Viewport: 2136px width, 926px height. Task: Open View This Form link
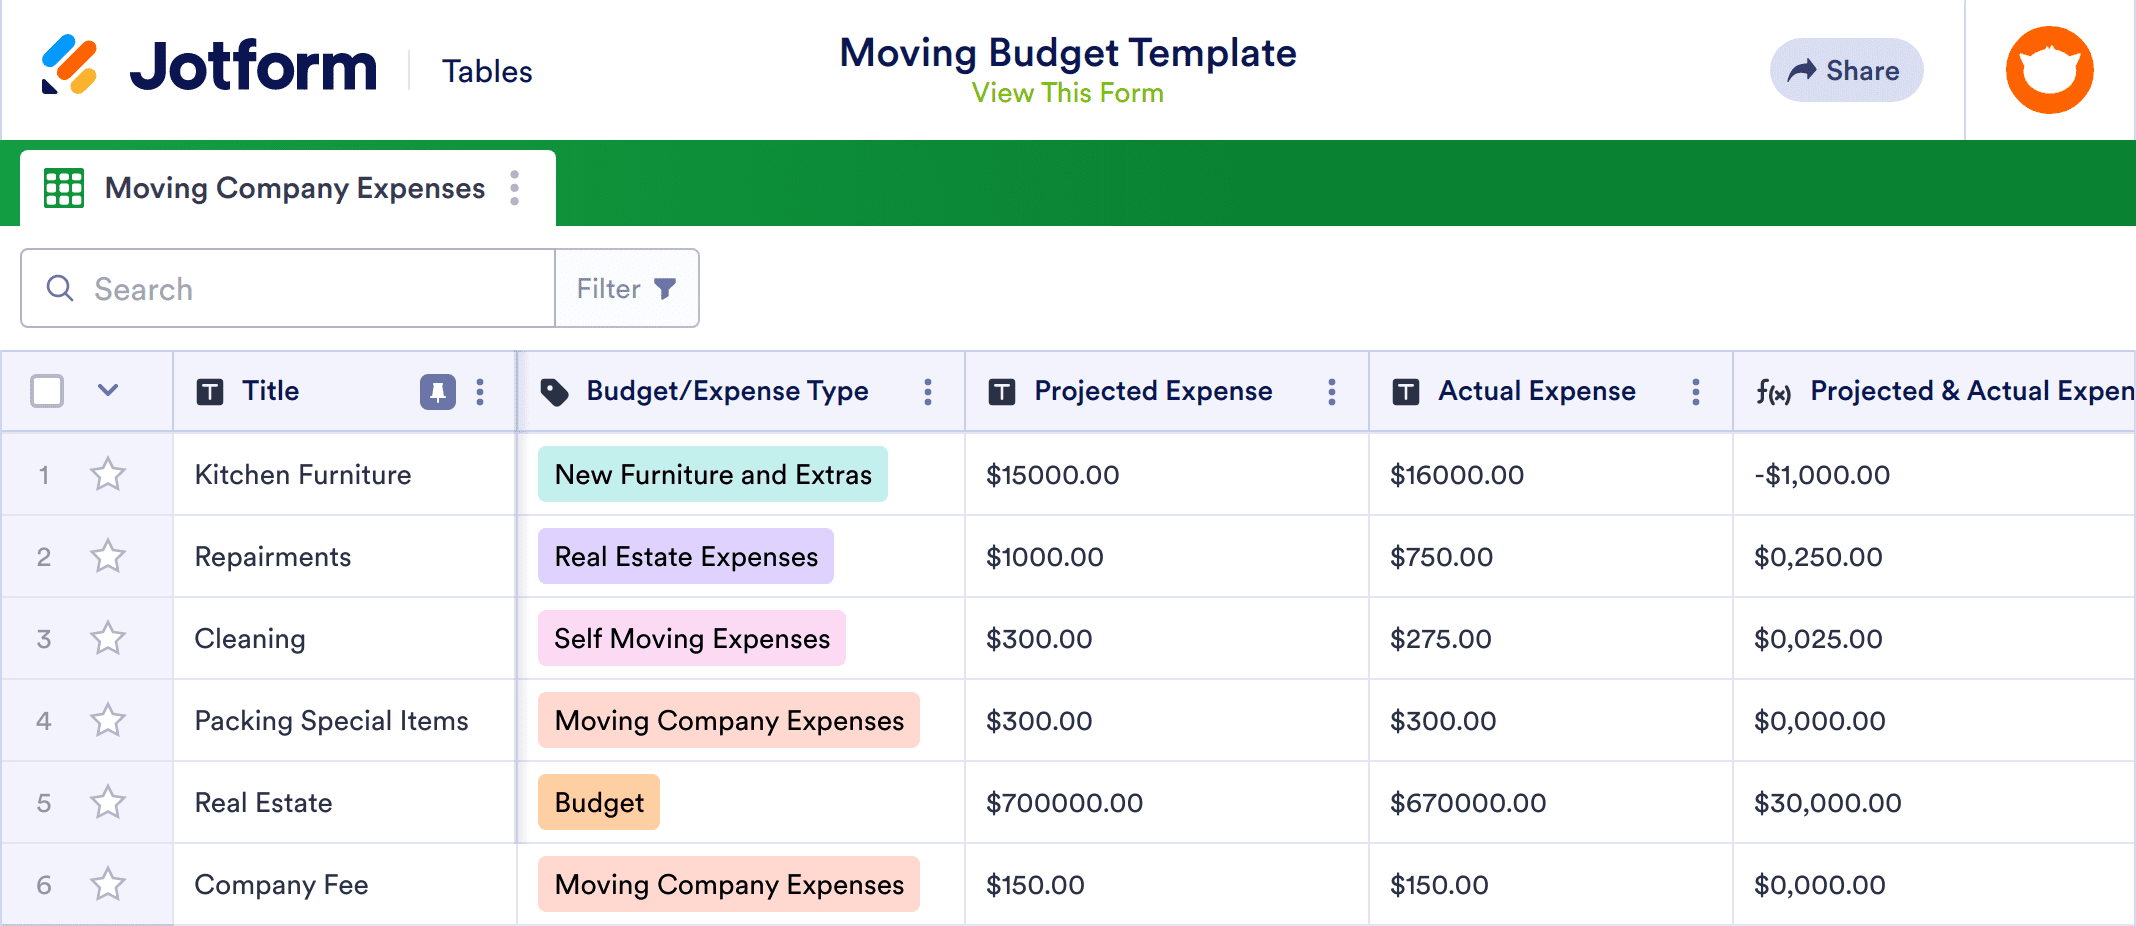coord(1067,93)
